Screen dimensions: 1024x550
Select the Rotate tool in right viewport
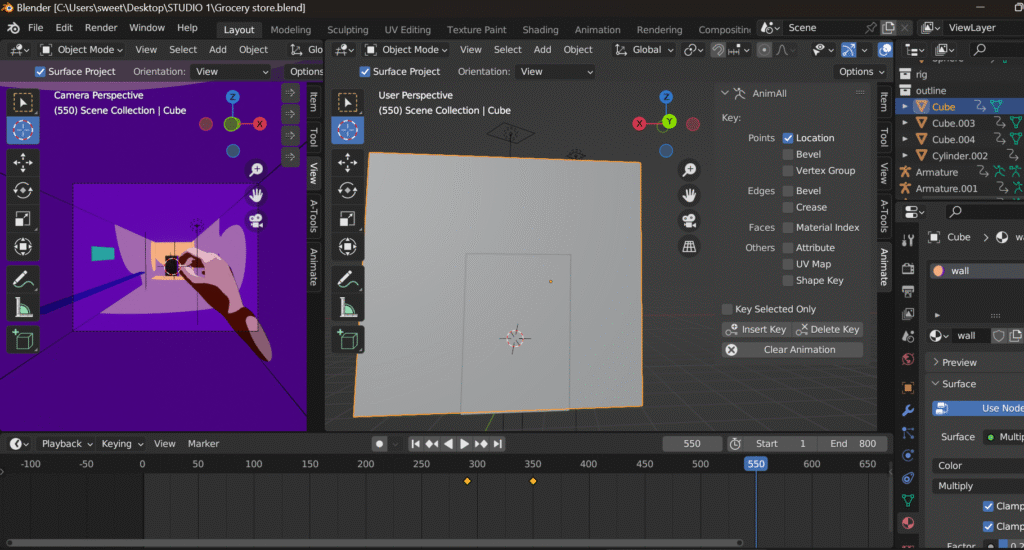348,190
